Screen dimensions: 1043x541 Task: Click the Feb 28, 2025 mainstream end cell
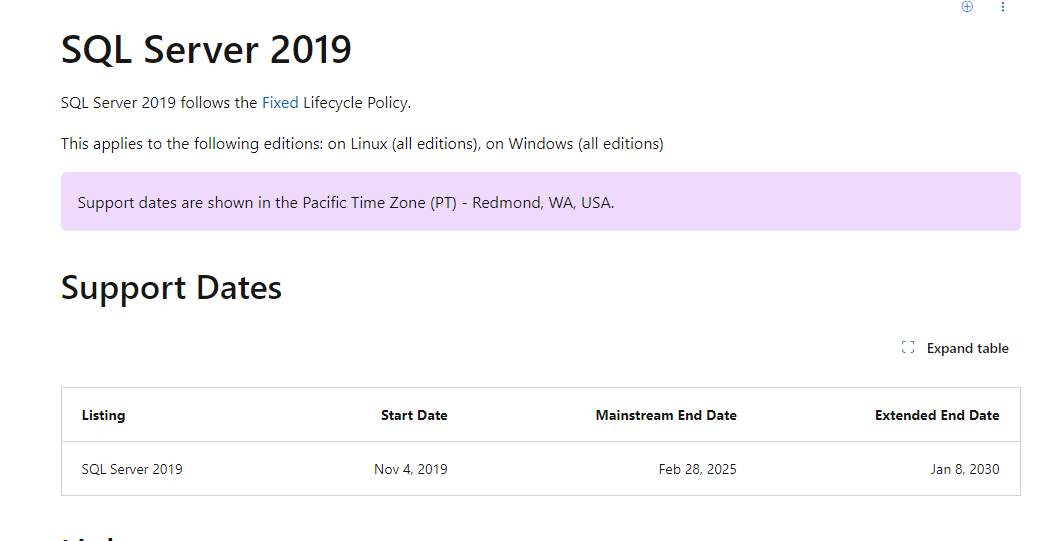click(697, 469)
